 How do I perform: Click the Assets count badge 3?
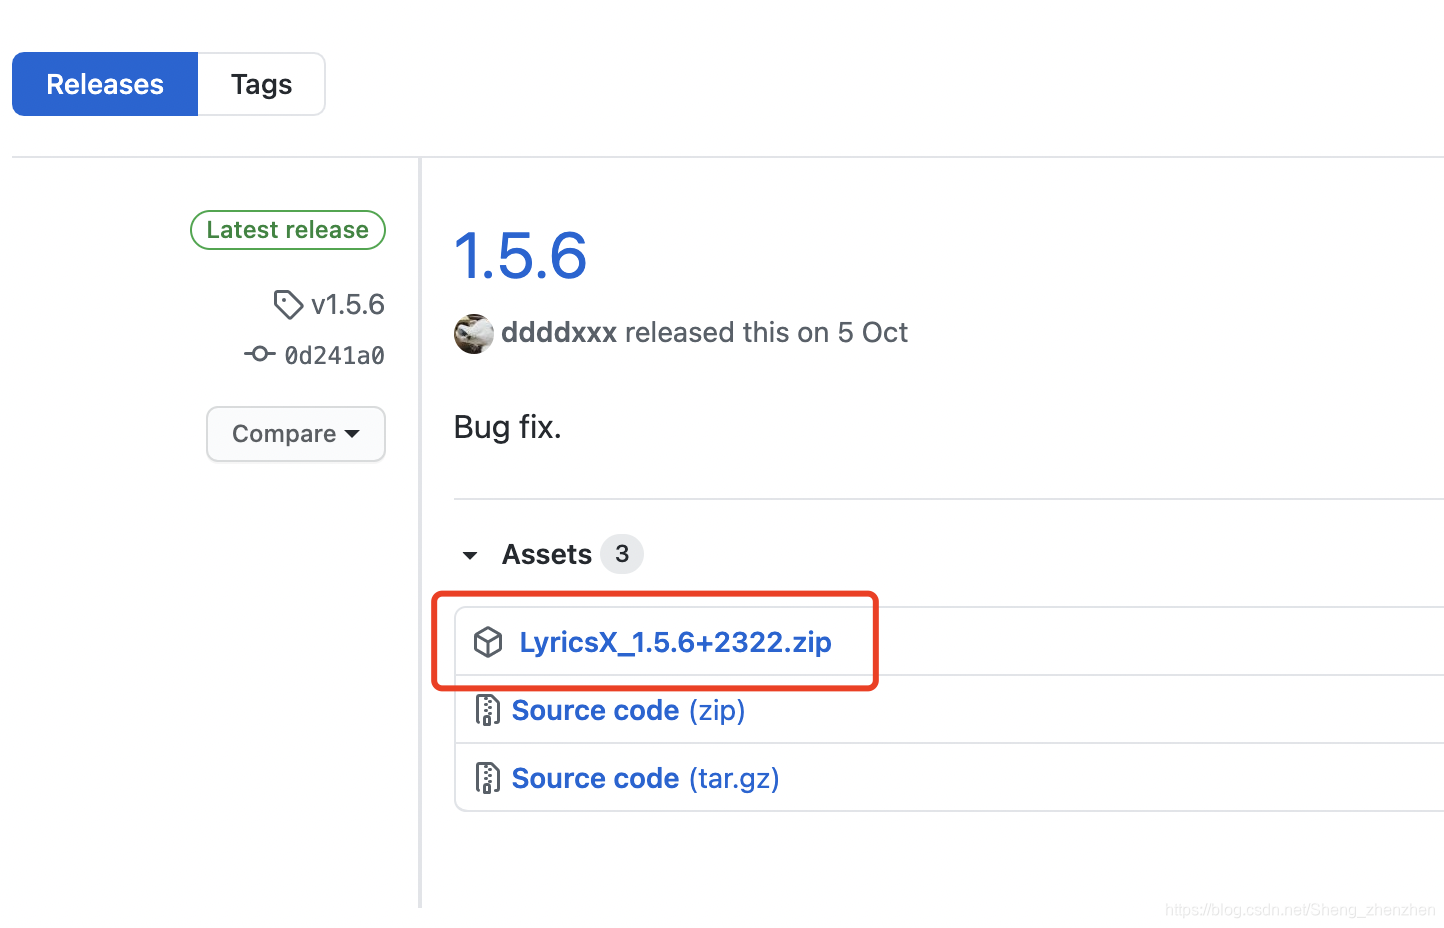[622, 554]
